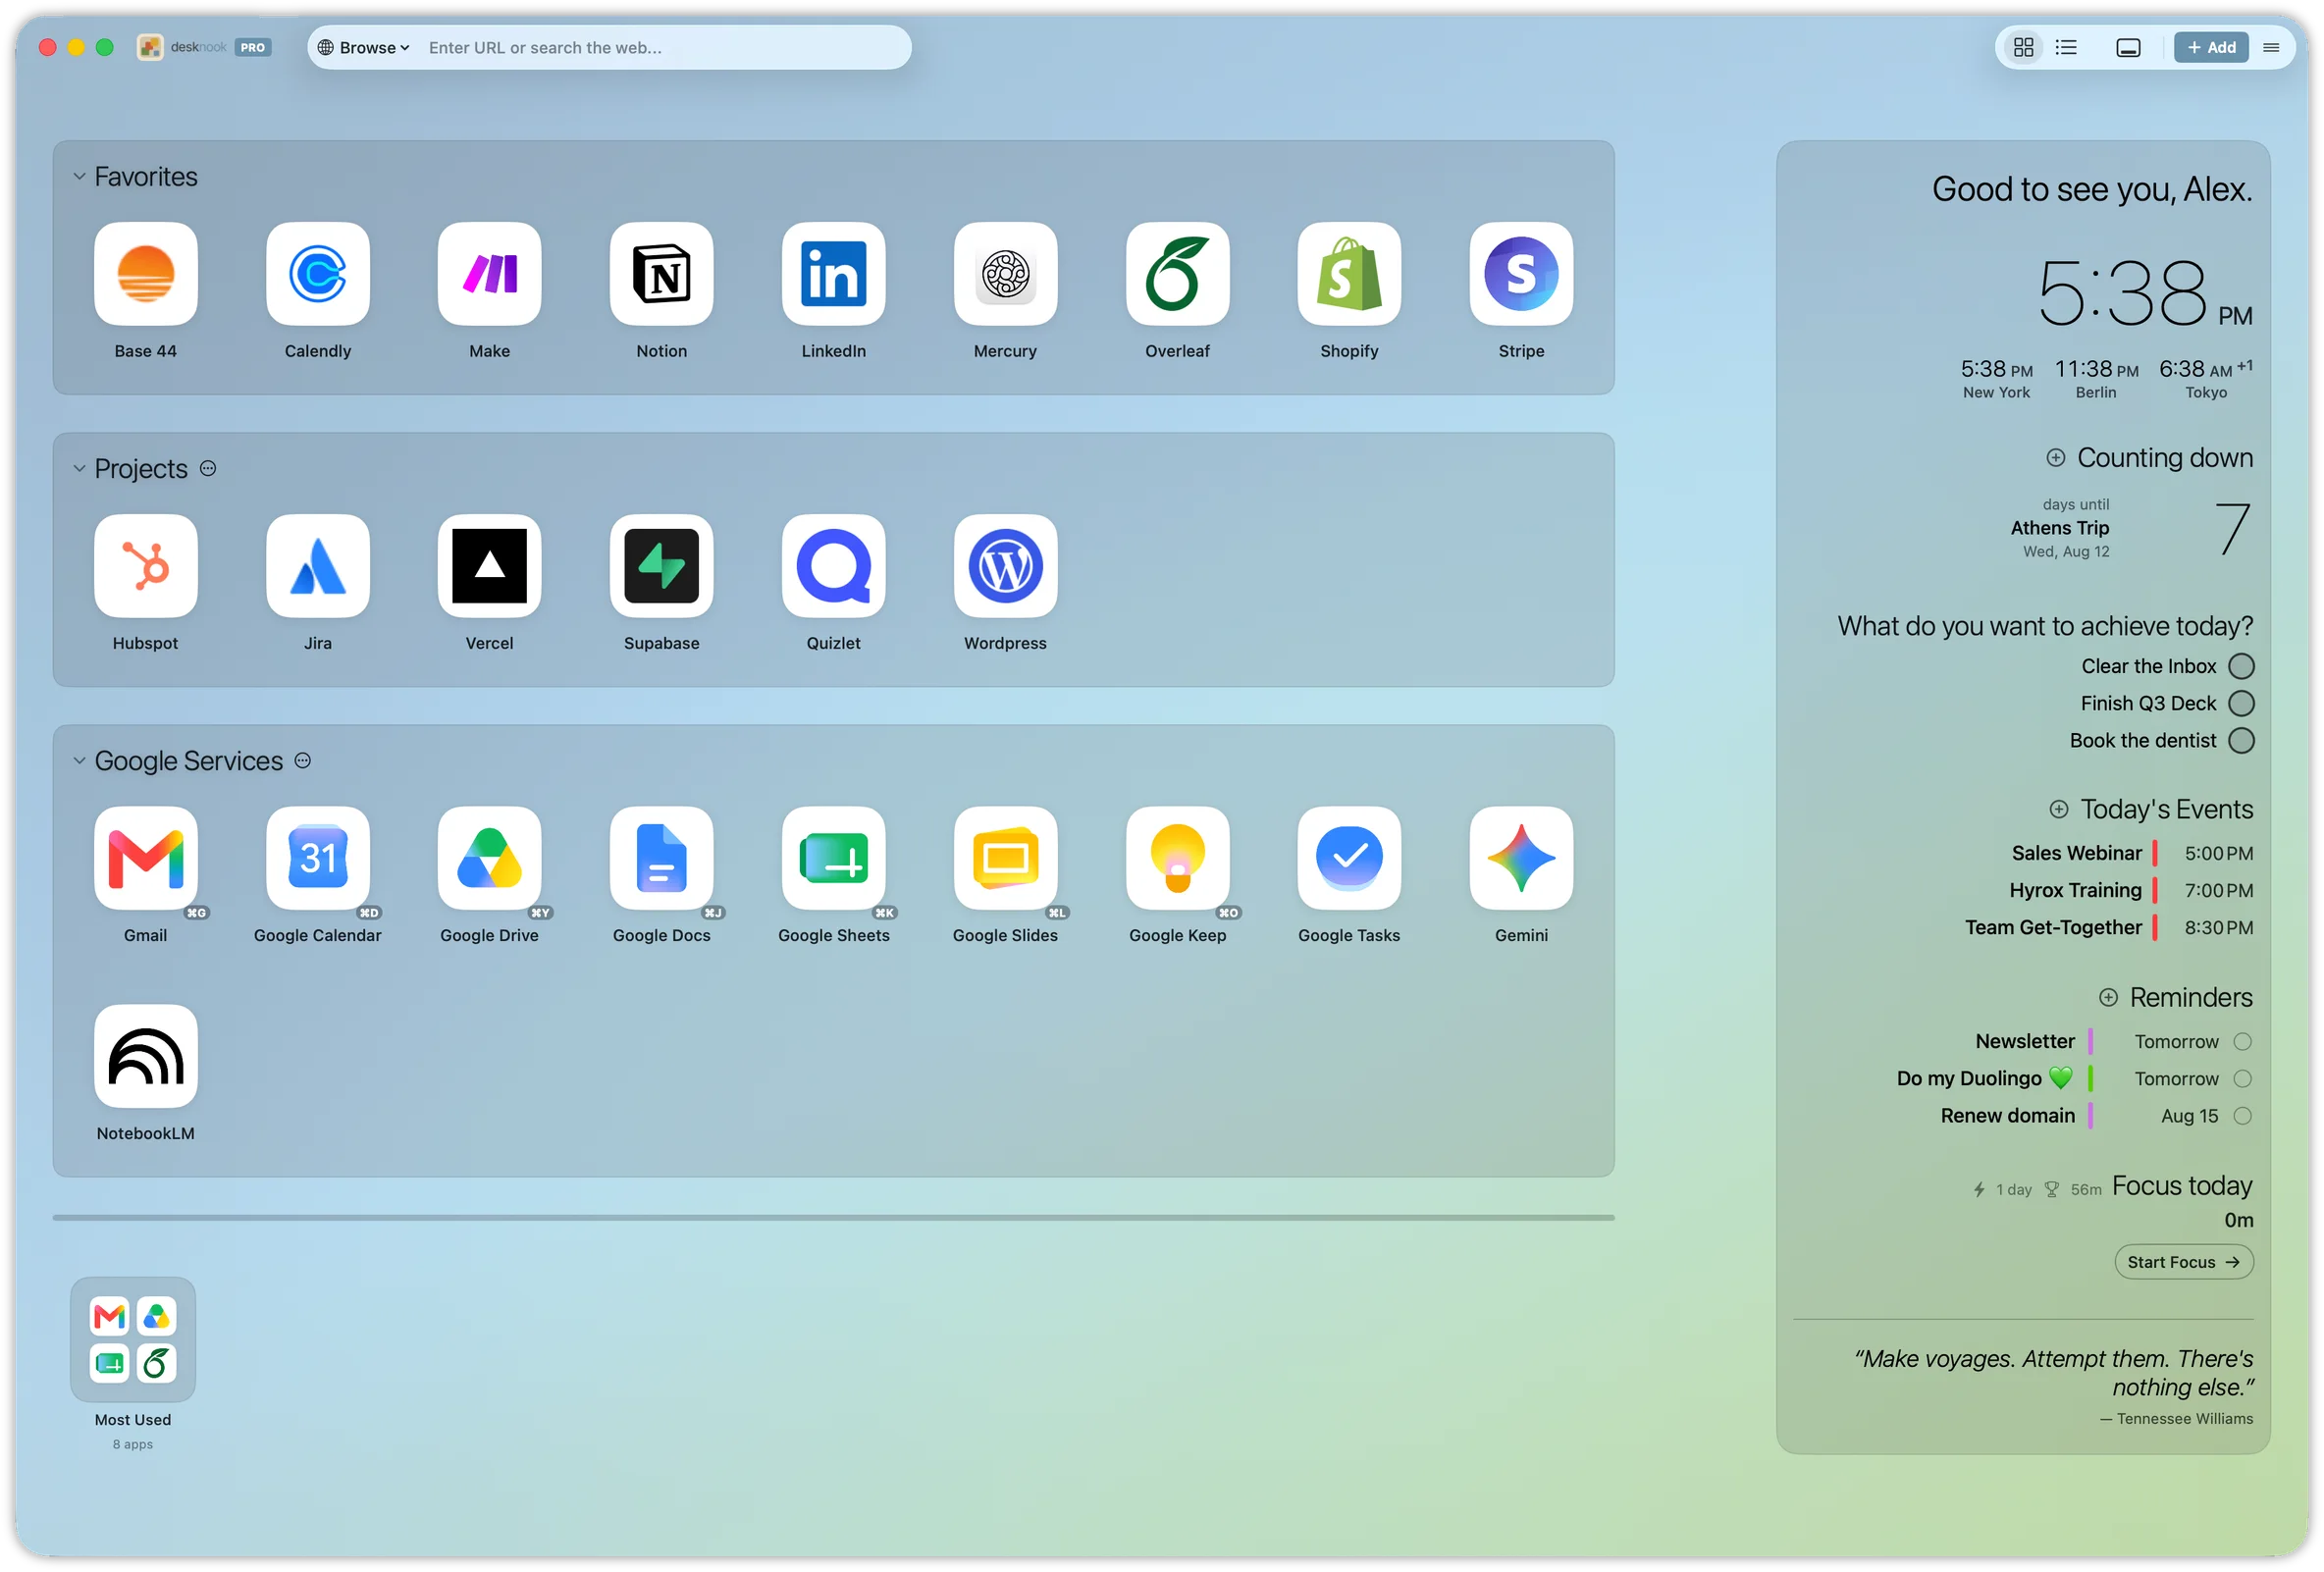Open the Google Services section options menu

pos(303,761)
